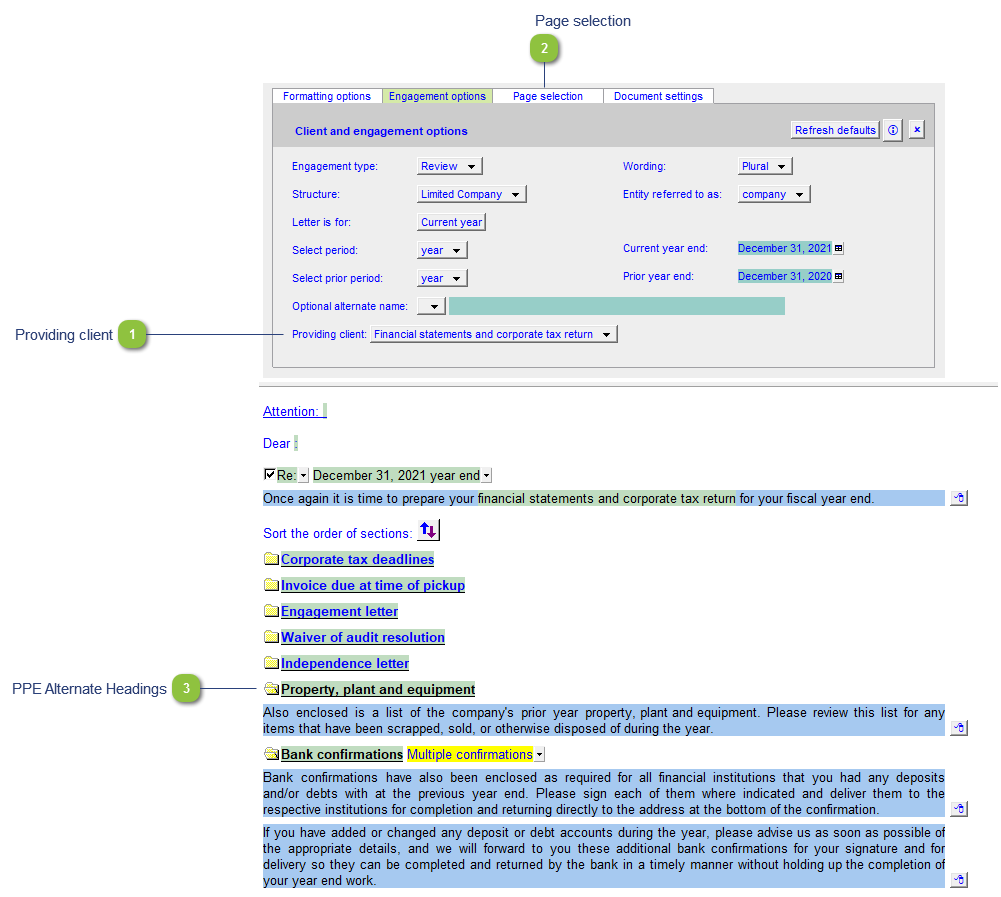The image size is (1001, 897).
Task: Open the Providing client dropdown
Action: pos(494,335)
